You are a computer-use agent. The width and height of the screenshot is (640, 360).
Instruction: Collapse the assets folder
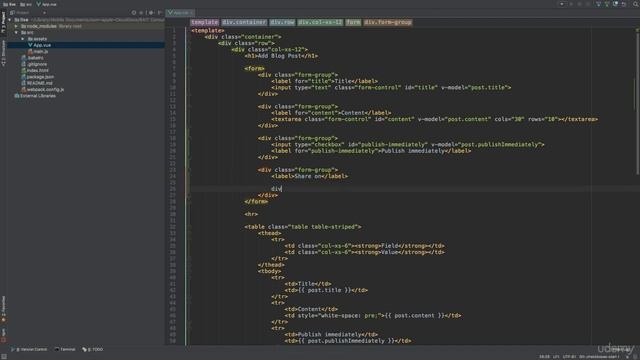[23, 39]
